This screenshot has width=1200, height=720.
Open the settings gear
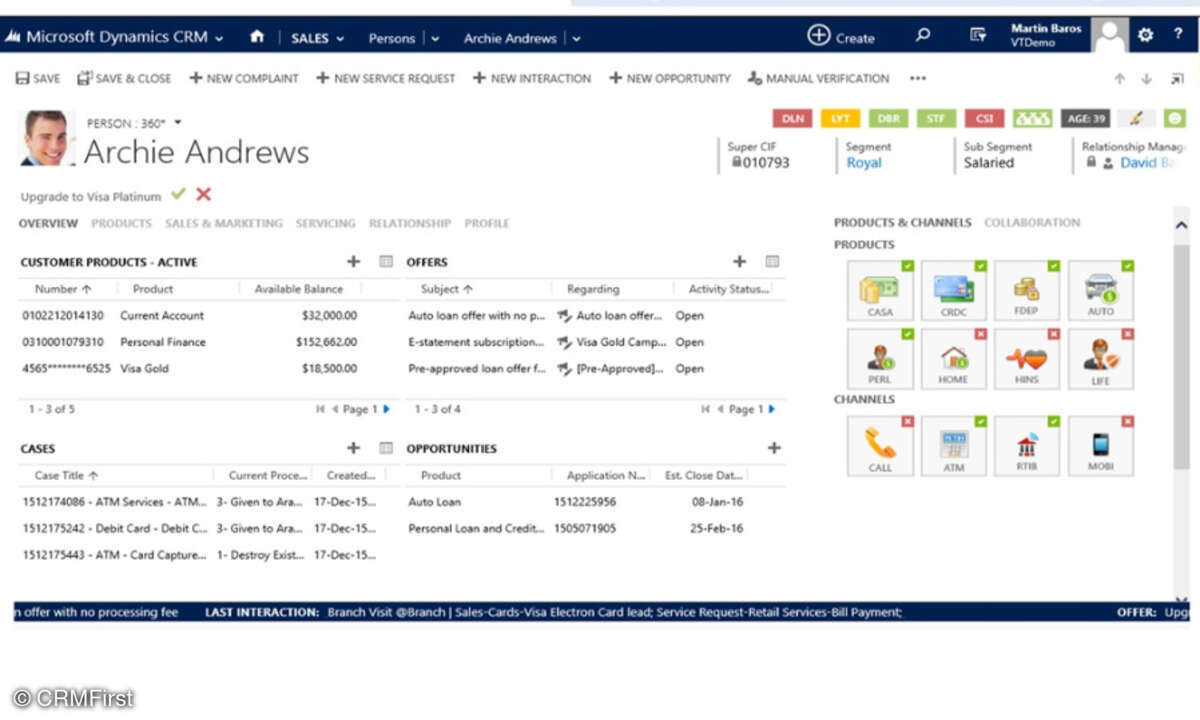click(x=1145, y=36)
